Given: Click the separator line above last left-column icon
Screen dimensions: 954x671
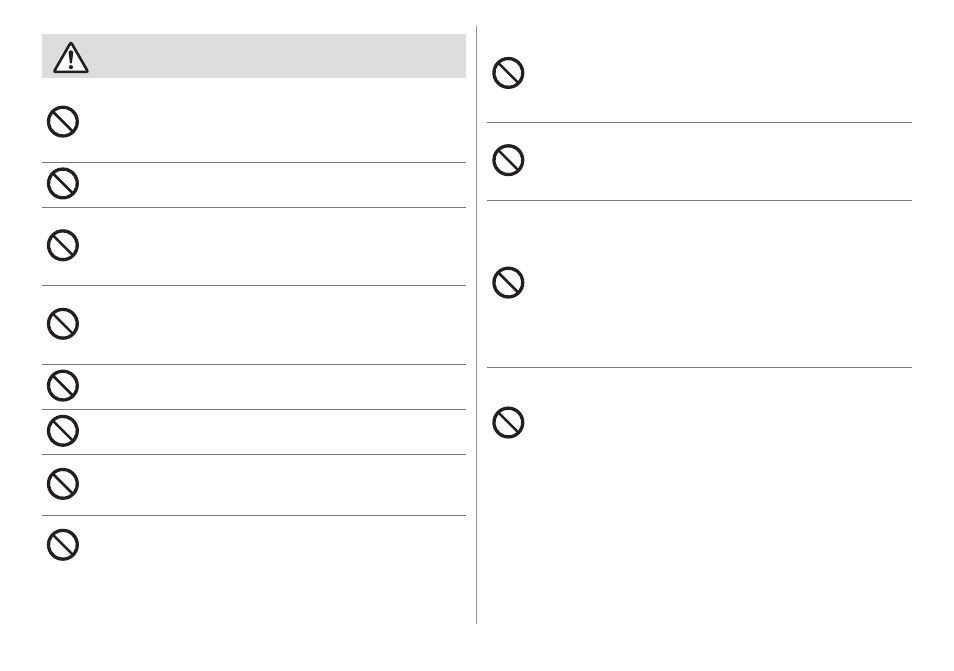Looking at the screenshot, I should pyautogui.click(x=254, y=515).
